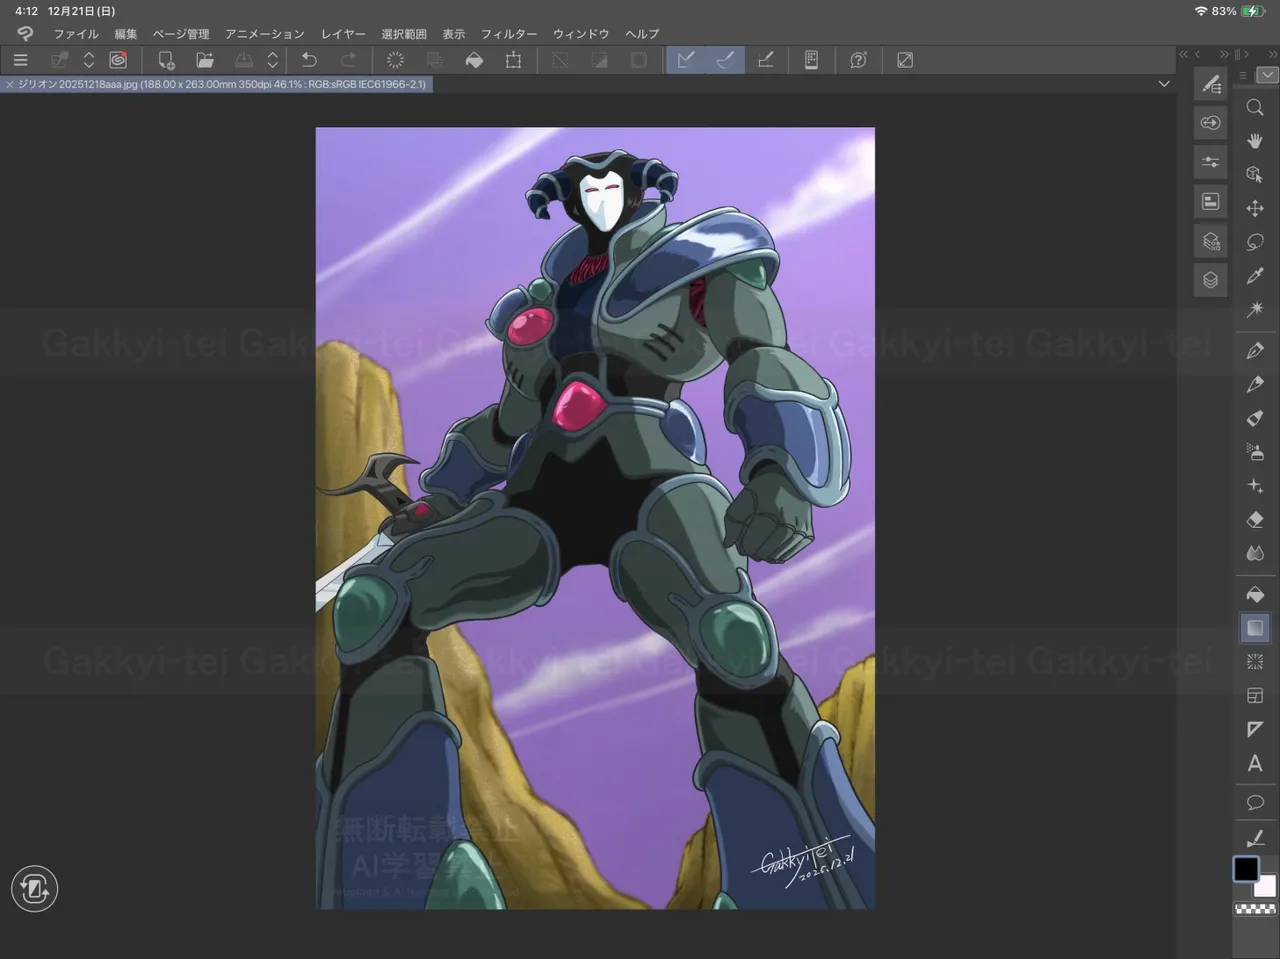Select the white sub color swatch
The width and height of the screenshot is (1280, 959).
(x=1266, y=886)
